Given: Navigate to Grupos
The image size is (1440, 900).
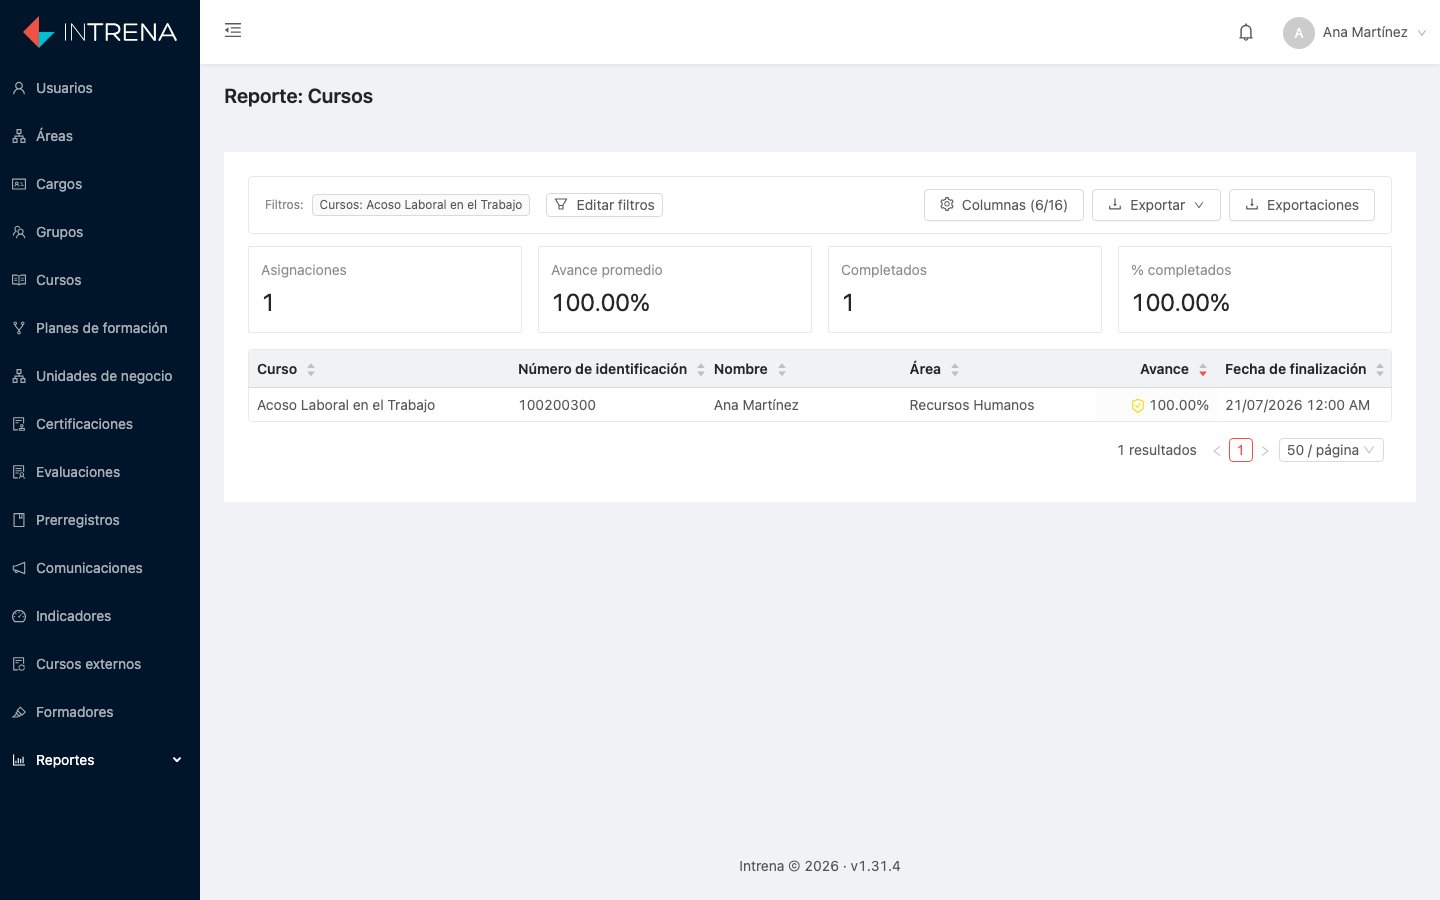Looking at the screenshot, I should [100, 232].
